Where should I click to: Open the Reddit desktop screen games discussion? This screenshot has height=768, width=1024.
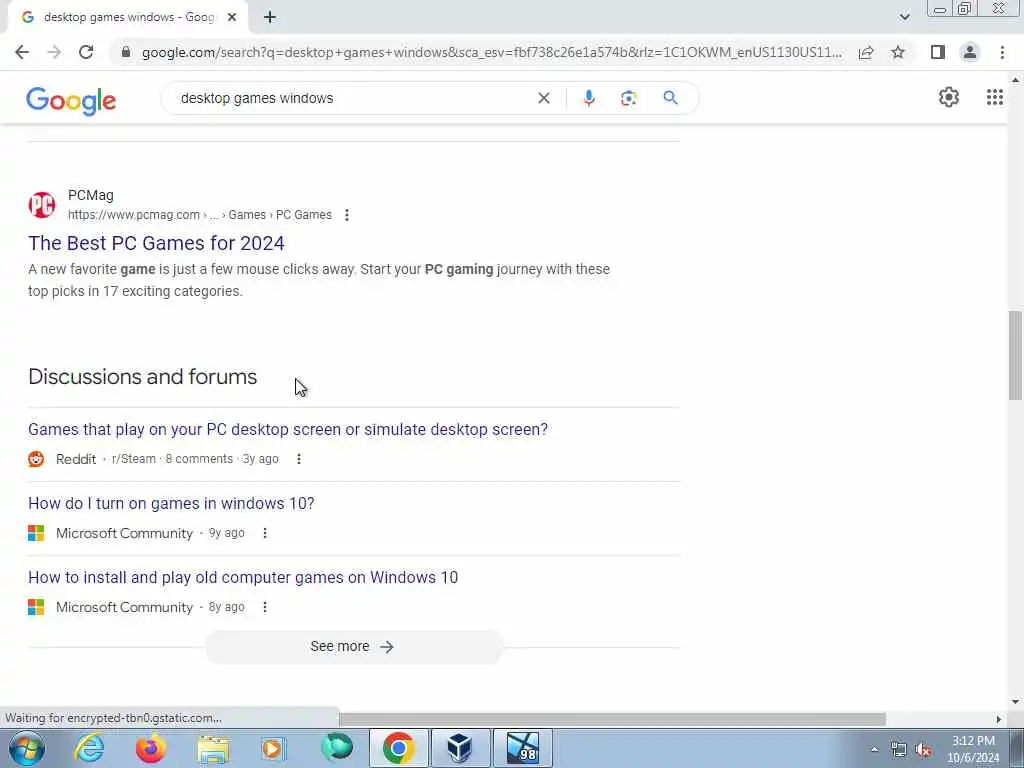coord(288,429)
